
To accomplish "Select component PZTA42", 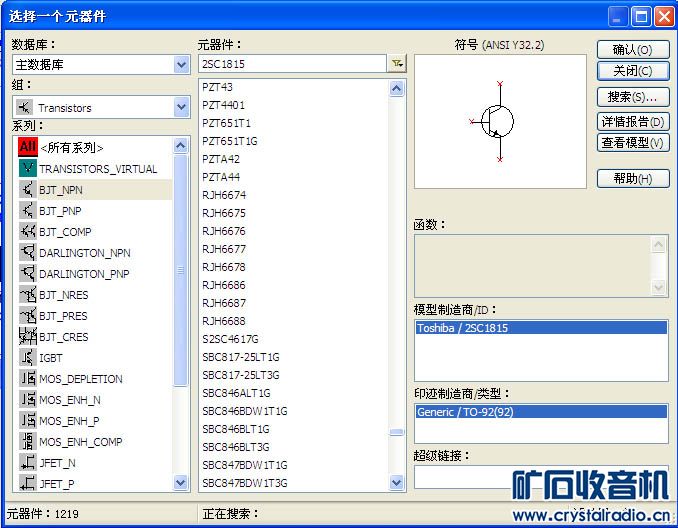I will pyautogui.click(x=221, y=159).
